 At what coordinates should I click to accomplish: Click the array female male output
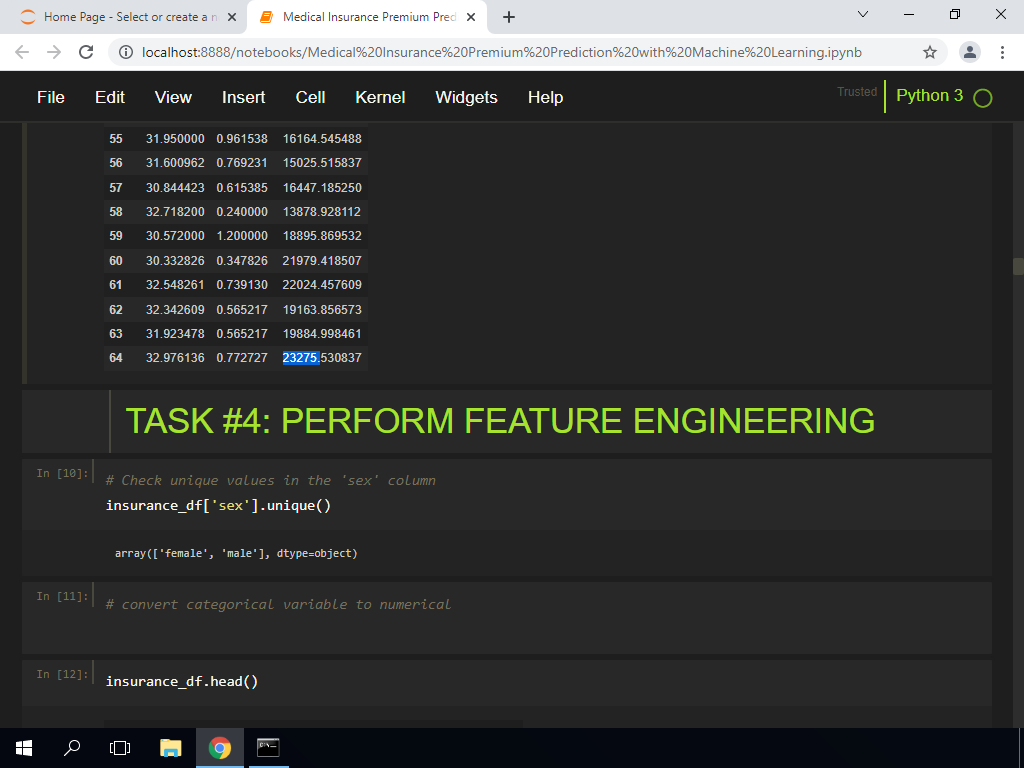point(236,553)
